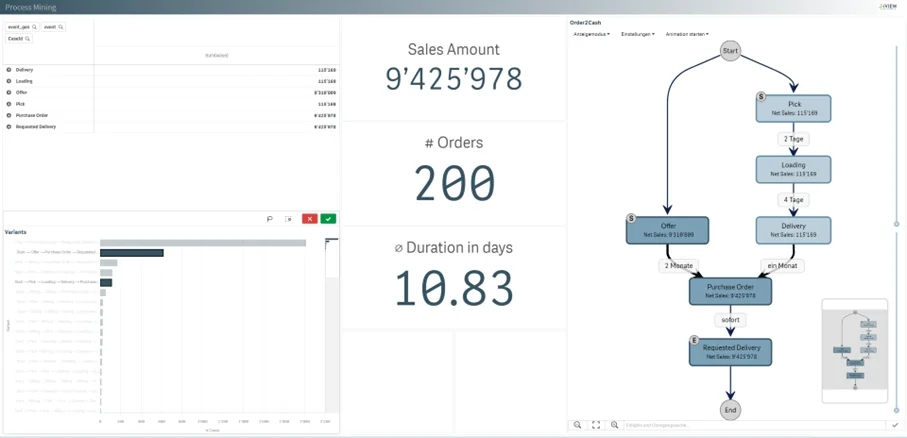Screen dimensions: 907x438
Task: Expand the Delivery row in pivot table
Action: [x=9, y=70]
